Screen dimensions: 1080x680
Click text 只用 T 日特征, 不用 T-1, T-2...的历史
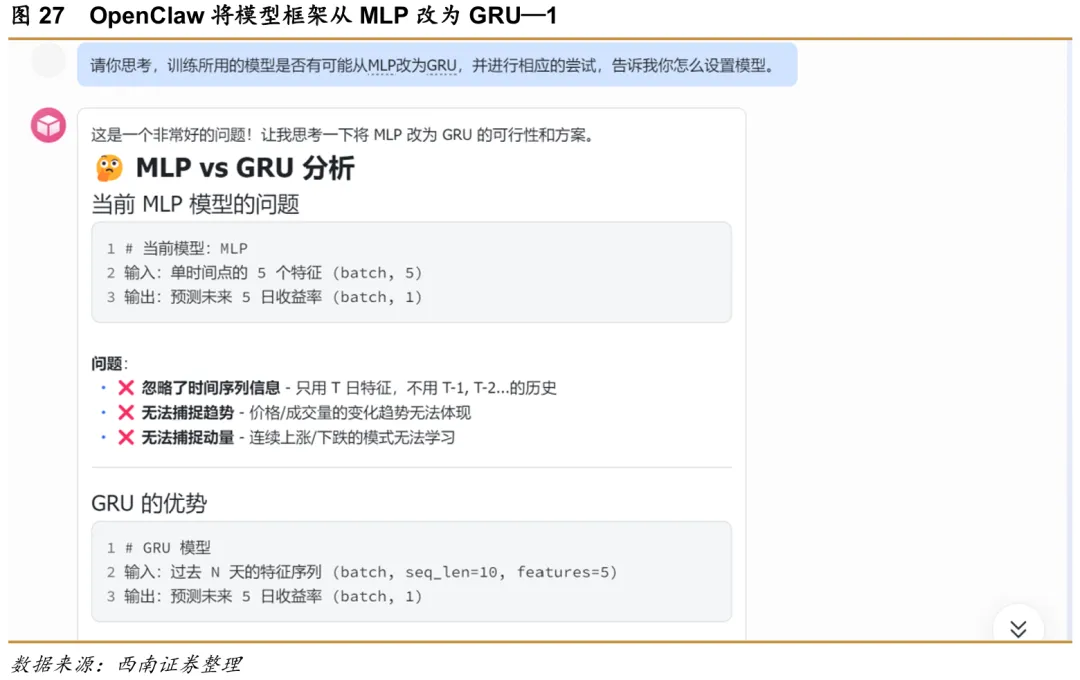tap(426, 388)
